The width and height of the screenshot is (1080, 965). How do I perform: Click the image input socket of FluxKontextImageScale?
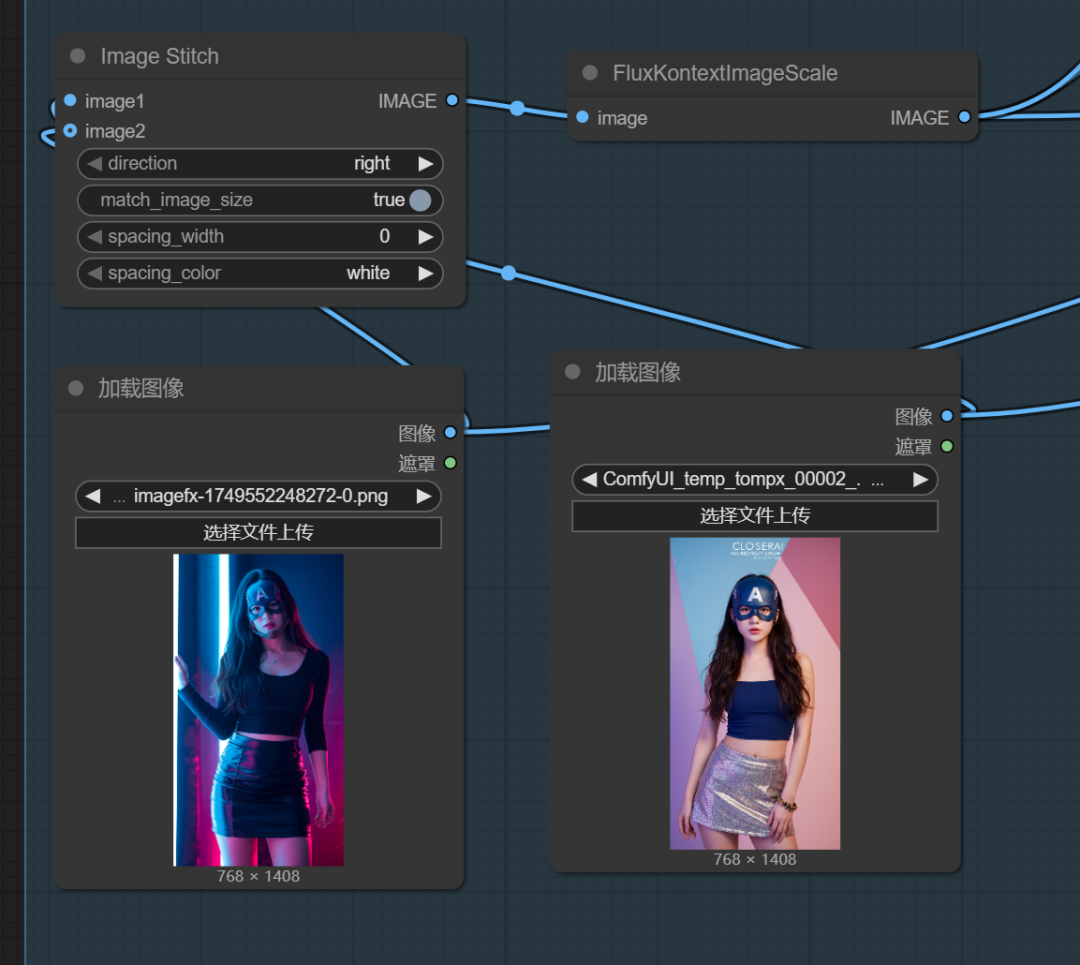pos(583,117)
